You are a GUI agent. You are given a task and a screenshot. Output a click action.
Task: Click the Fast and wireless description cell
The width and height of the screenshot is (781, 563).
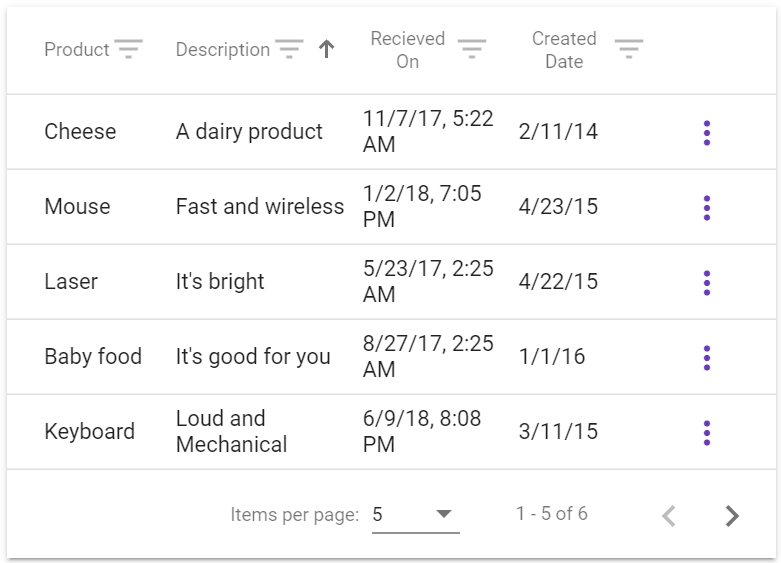(x=260, y=207)
